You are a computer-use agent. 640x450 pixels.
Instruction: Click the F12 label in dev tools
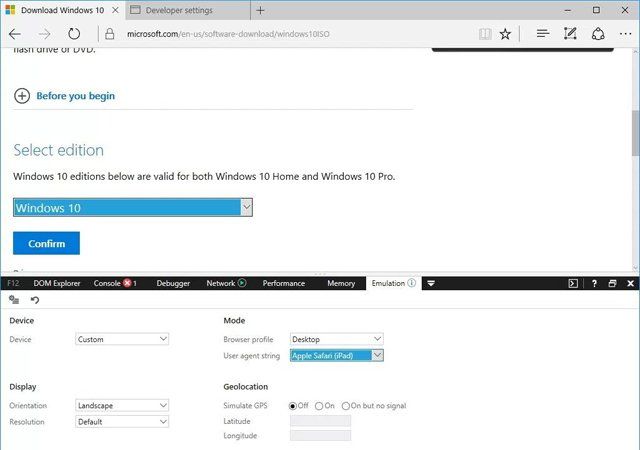[x=13, y=283]
